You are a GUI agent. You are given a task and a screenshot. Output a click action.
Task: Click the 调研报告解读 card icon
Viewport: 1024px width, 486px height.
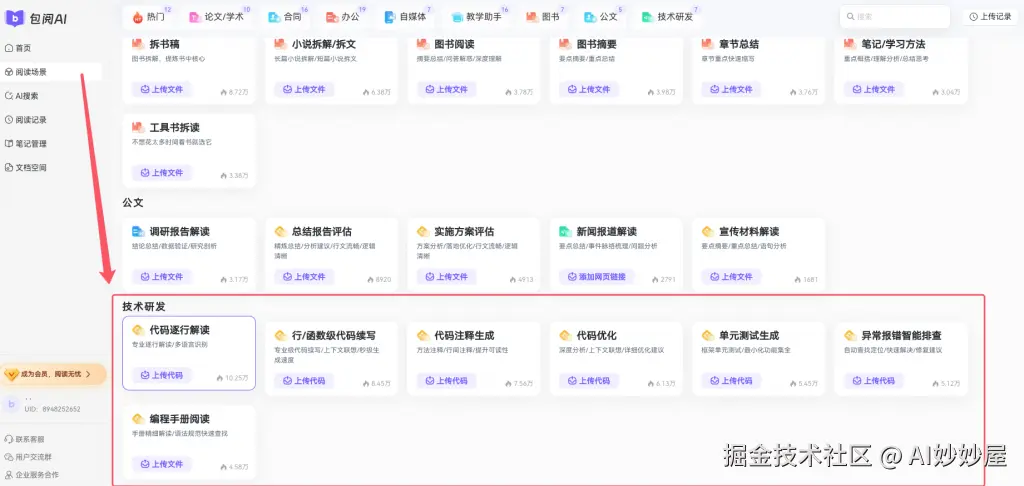tap(138, 232)
